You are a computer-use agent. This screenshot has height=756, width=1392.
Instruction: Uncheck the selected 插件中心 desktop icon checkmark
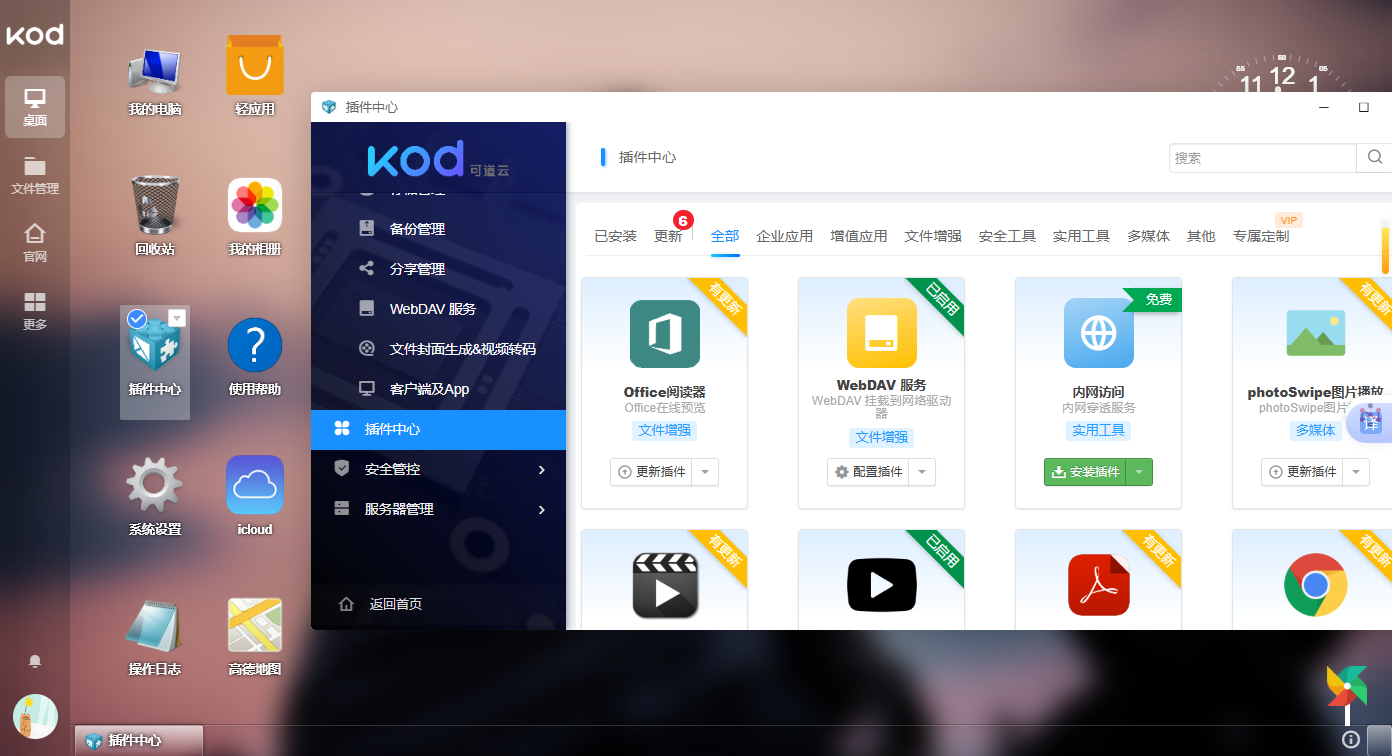137,318
